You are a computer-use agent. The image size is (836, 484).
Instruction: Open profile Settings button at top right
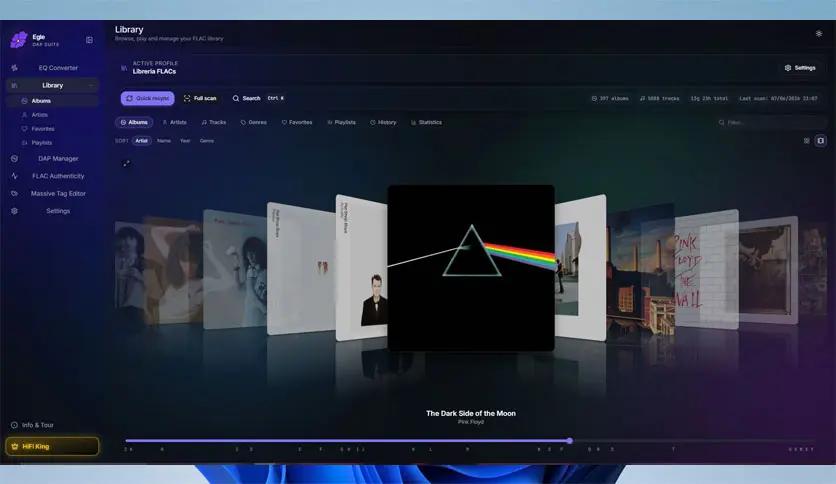click(x=800, y=68)
